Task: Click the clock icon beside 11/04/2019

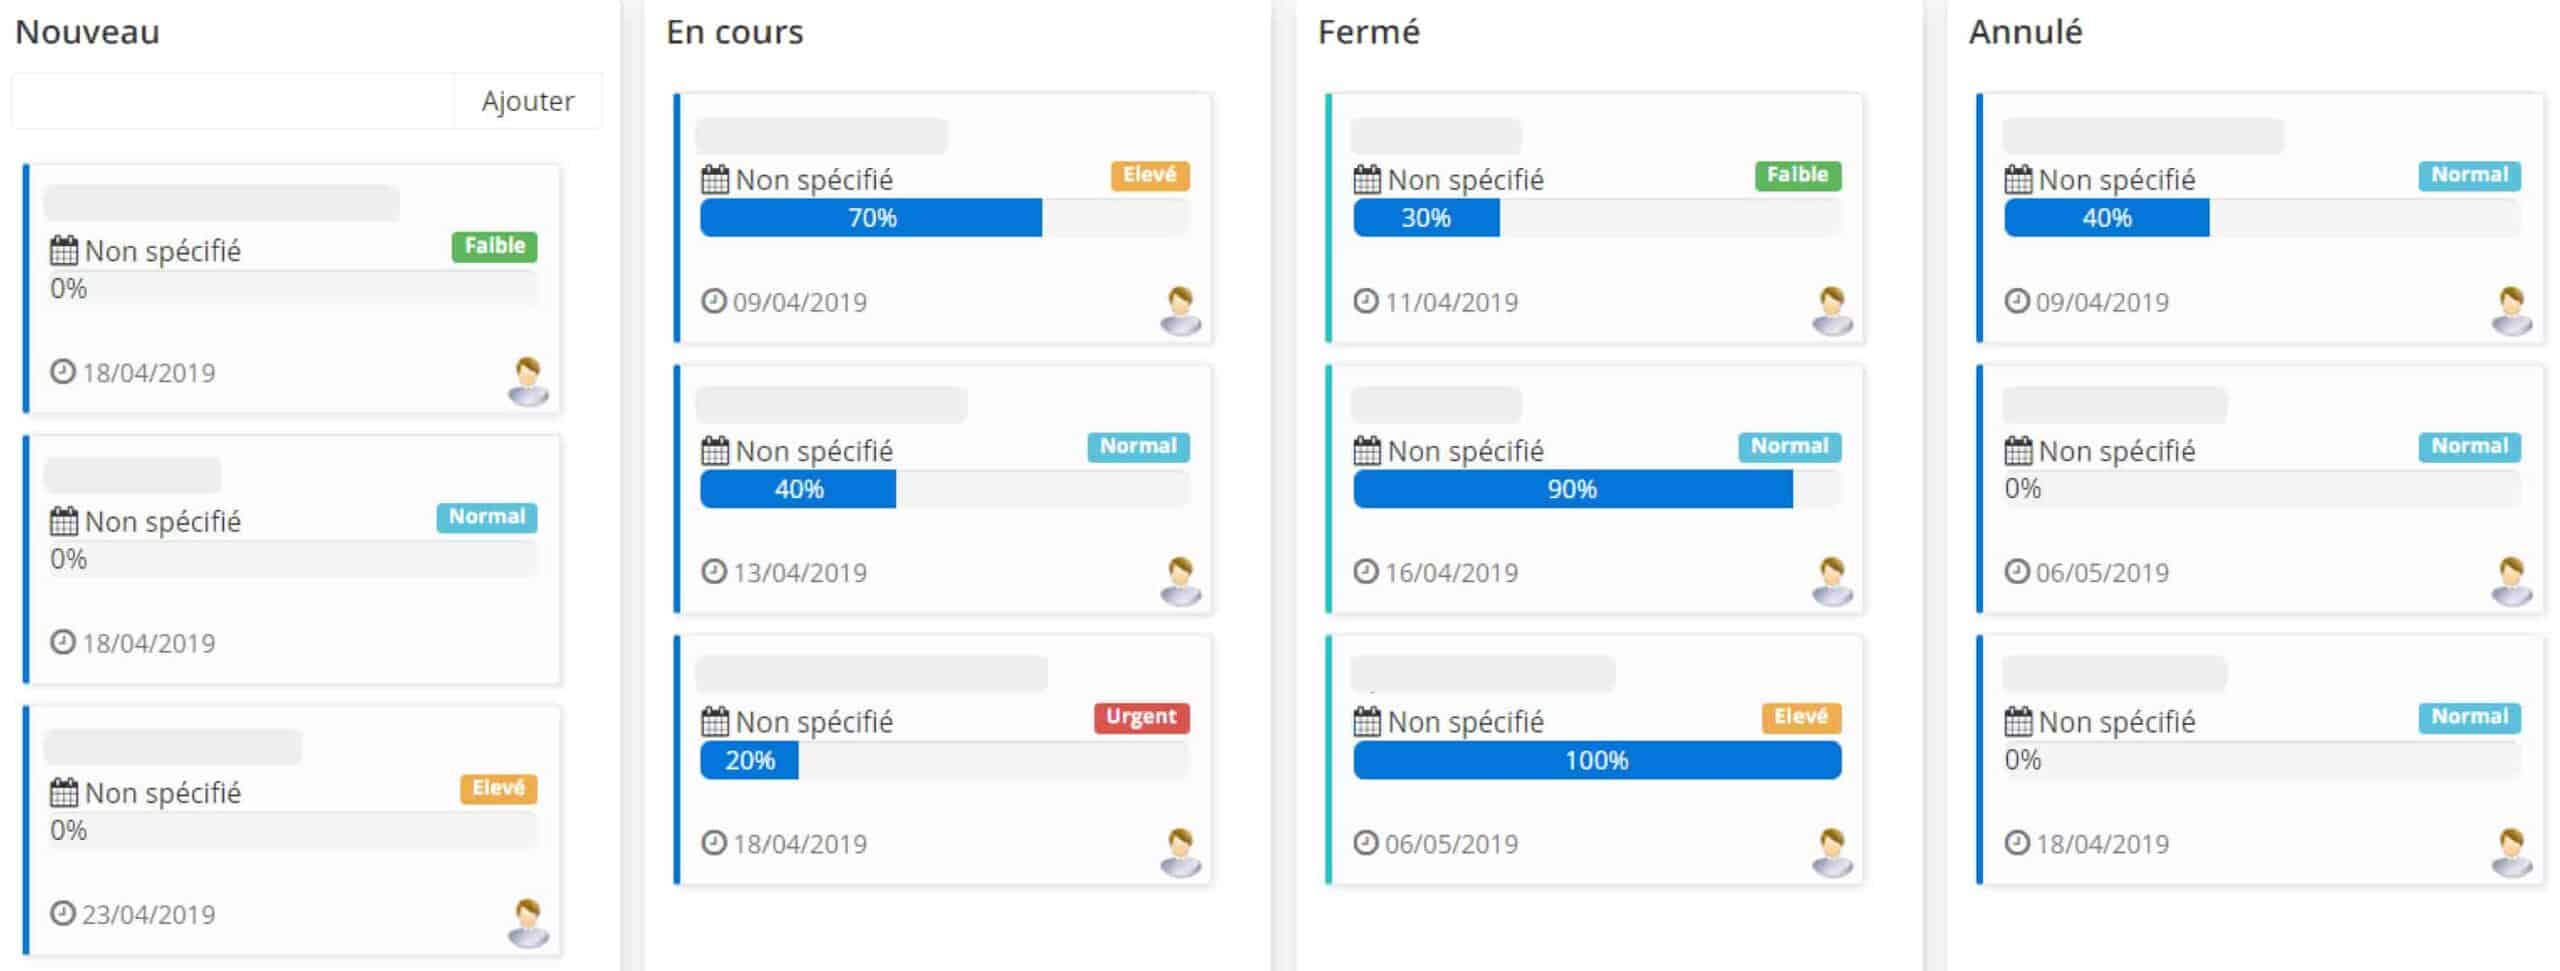Action: 1366,301
